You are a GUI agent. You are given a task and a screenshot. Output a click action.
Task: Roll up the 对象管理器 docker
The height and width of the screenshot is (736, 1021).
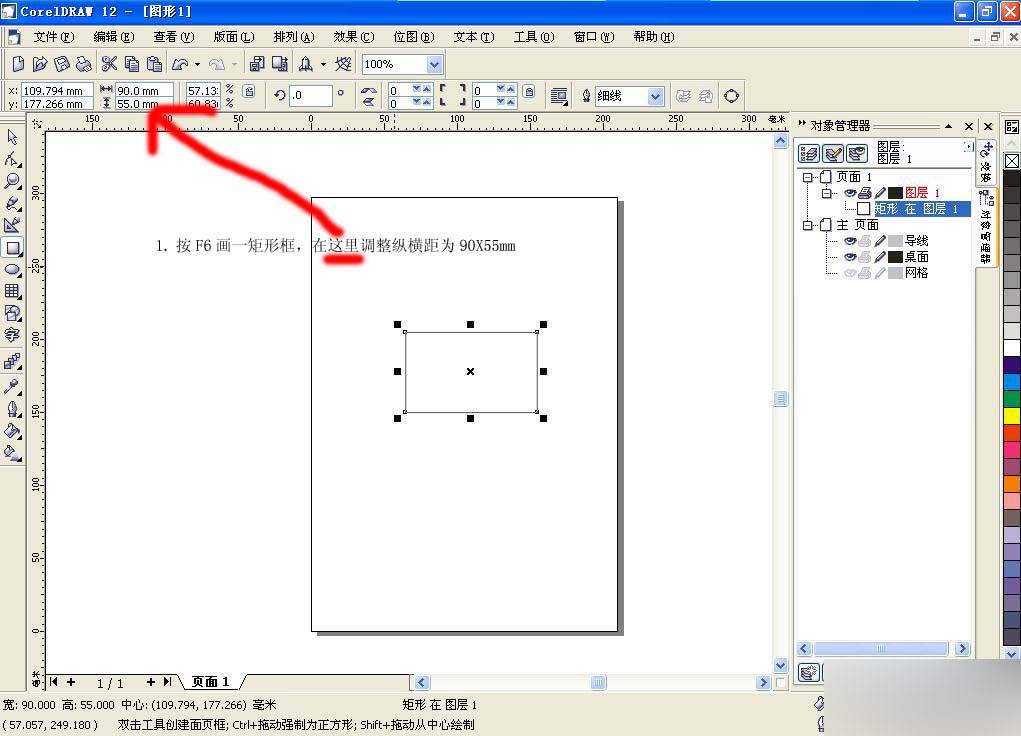pyautogui.click(x=949, y=126)
